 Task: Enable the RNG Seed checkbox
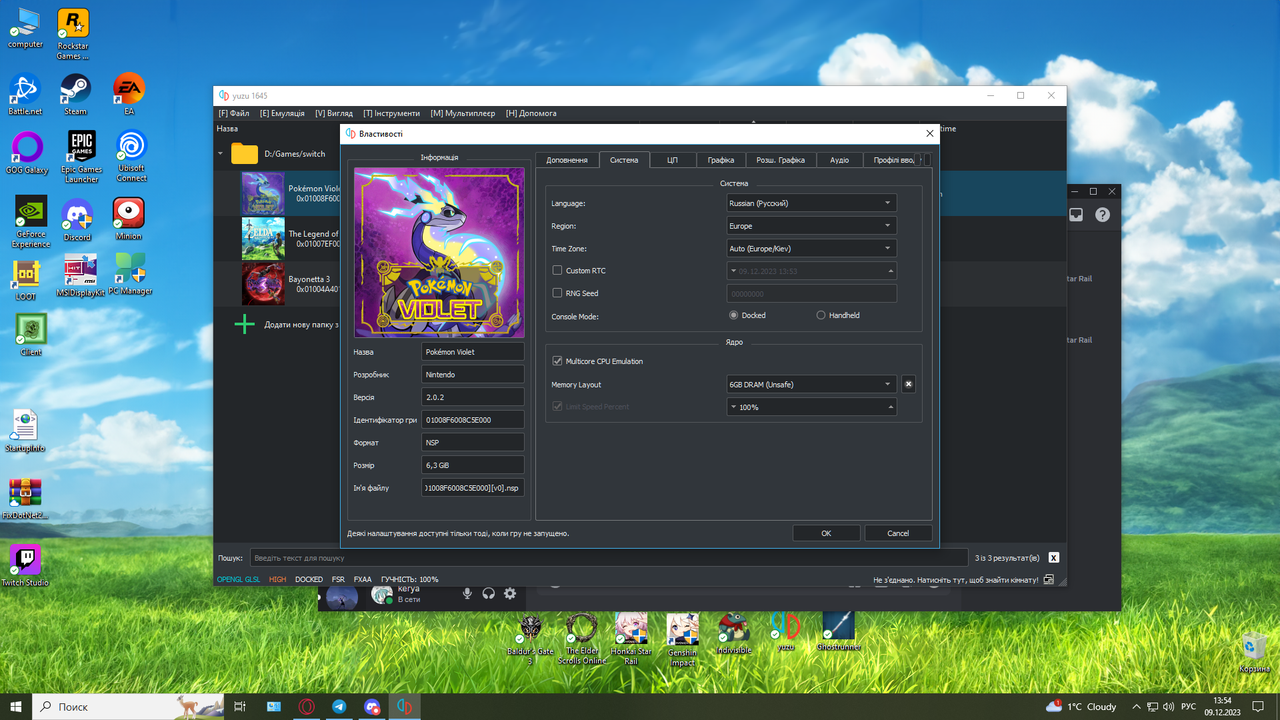pyautogui.click(x=557, y=293)
